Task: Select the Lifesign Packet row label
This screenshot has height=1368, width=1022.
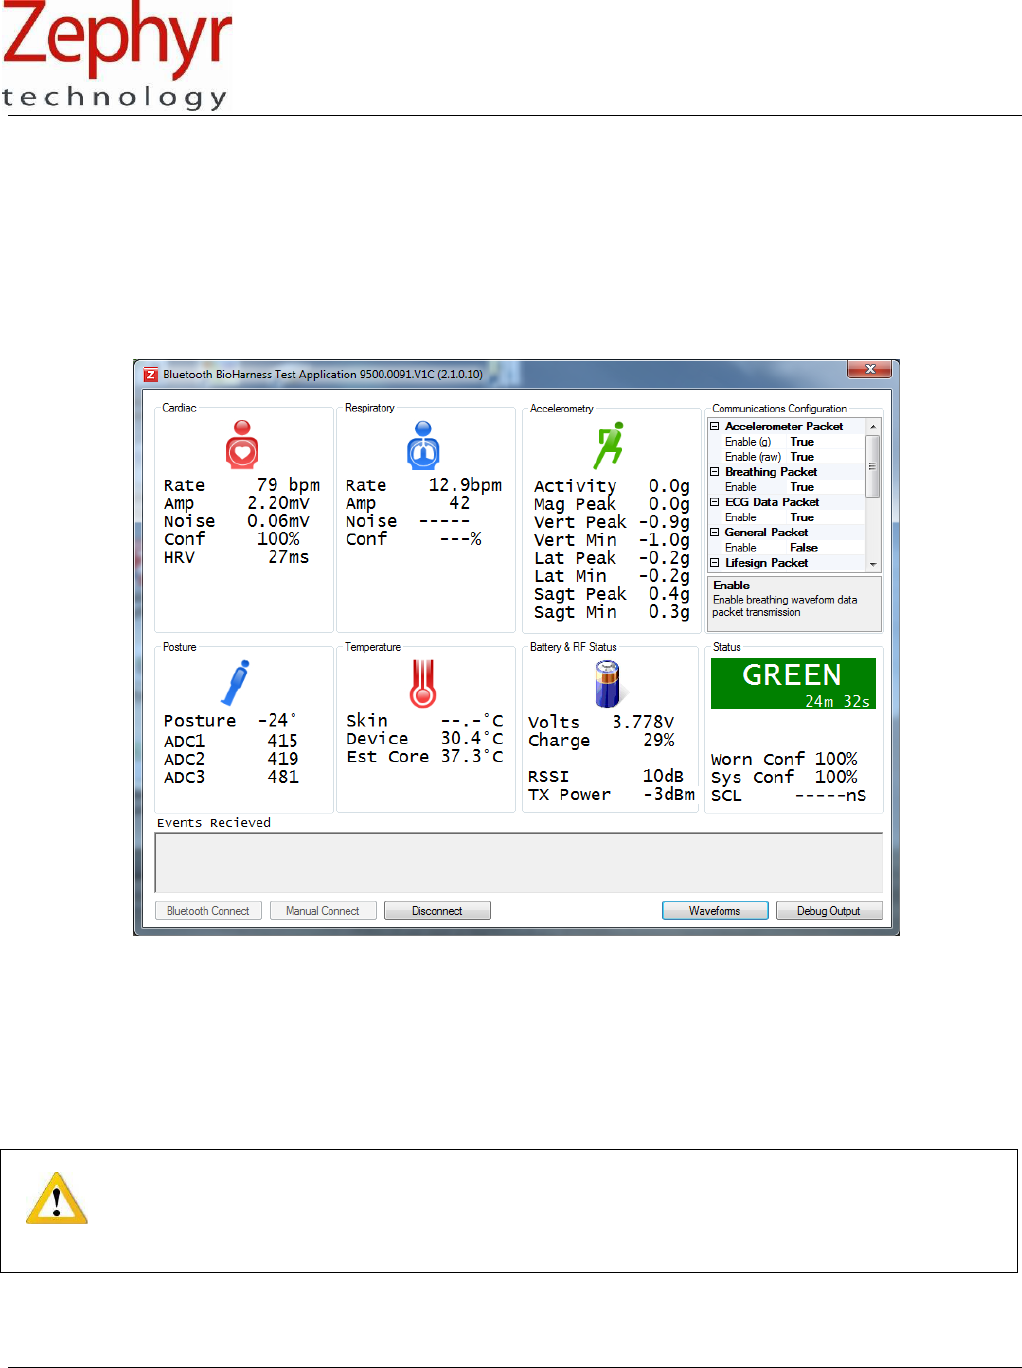Action: coord(766,563)
